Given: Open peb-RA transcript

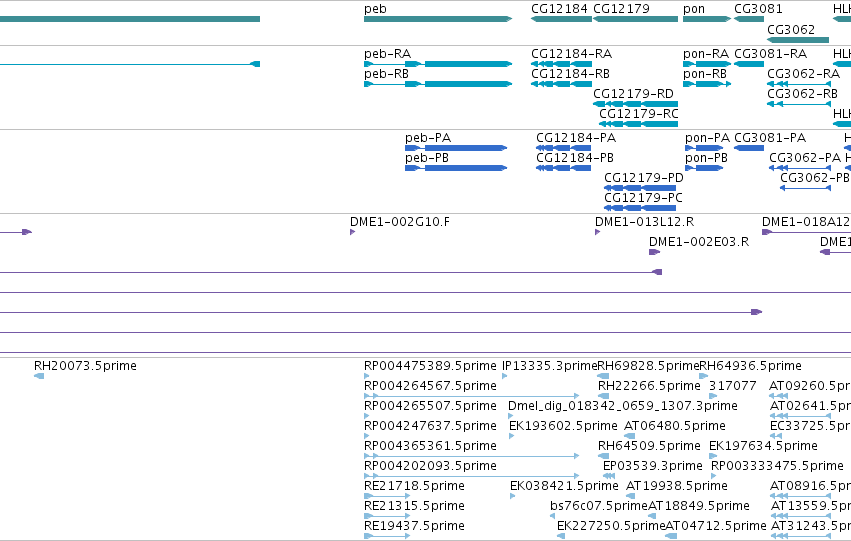Looking at the screenshot, I should (x=438, y=64).
